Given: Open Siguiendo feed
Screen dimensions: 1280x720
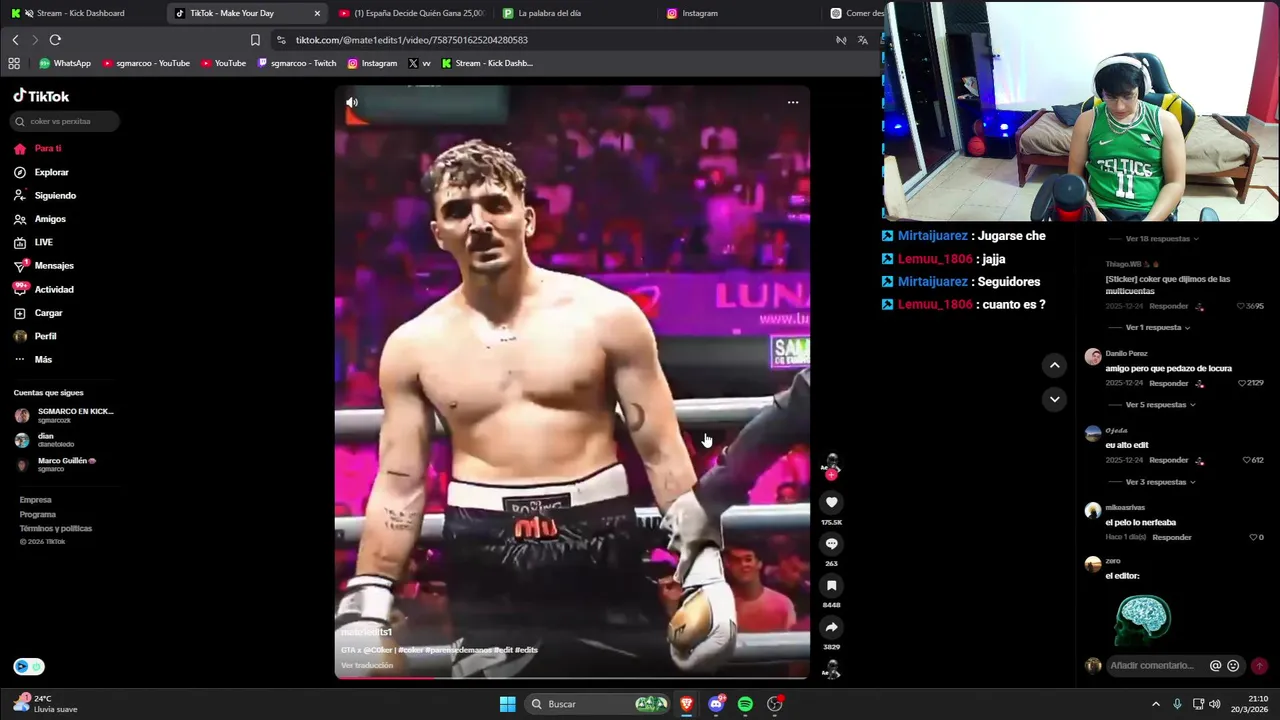Looking at the screenshot, I should pyautogui.click(x=45, y=196).
